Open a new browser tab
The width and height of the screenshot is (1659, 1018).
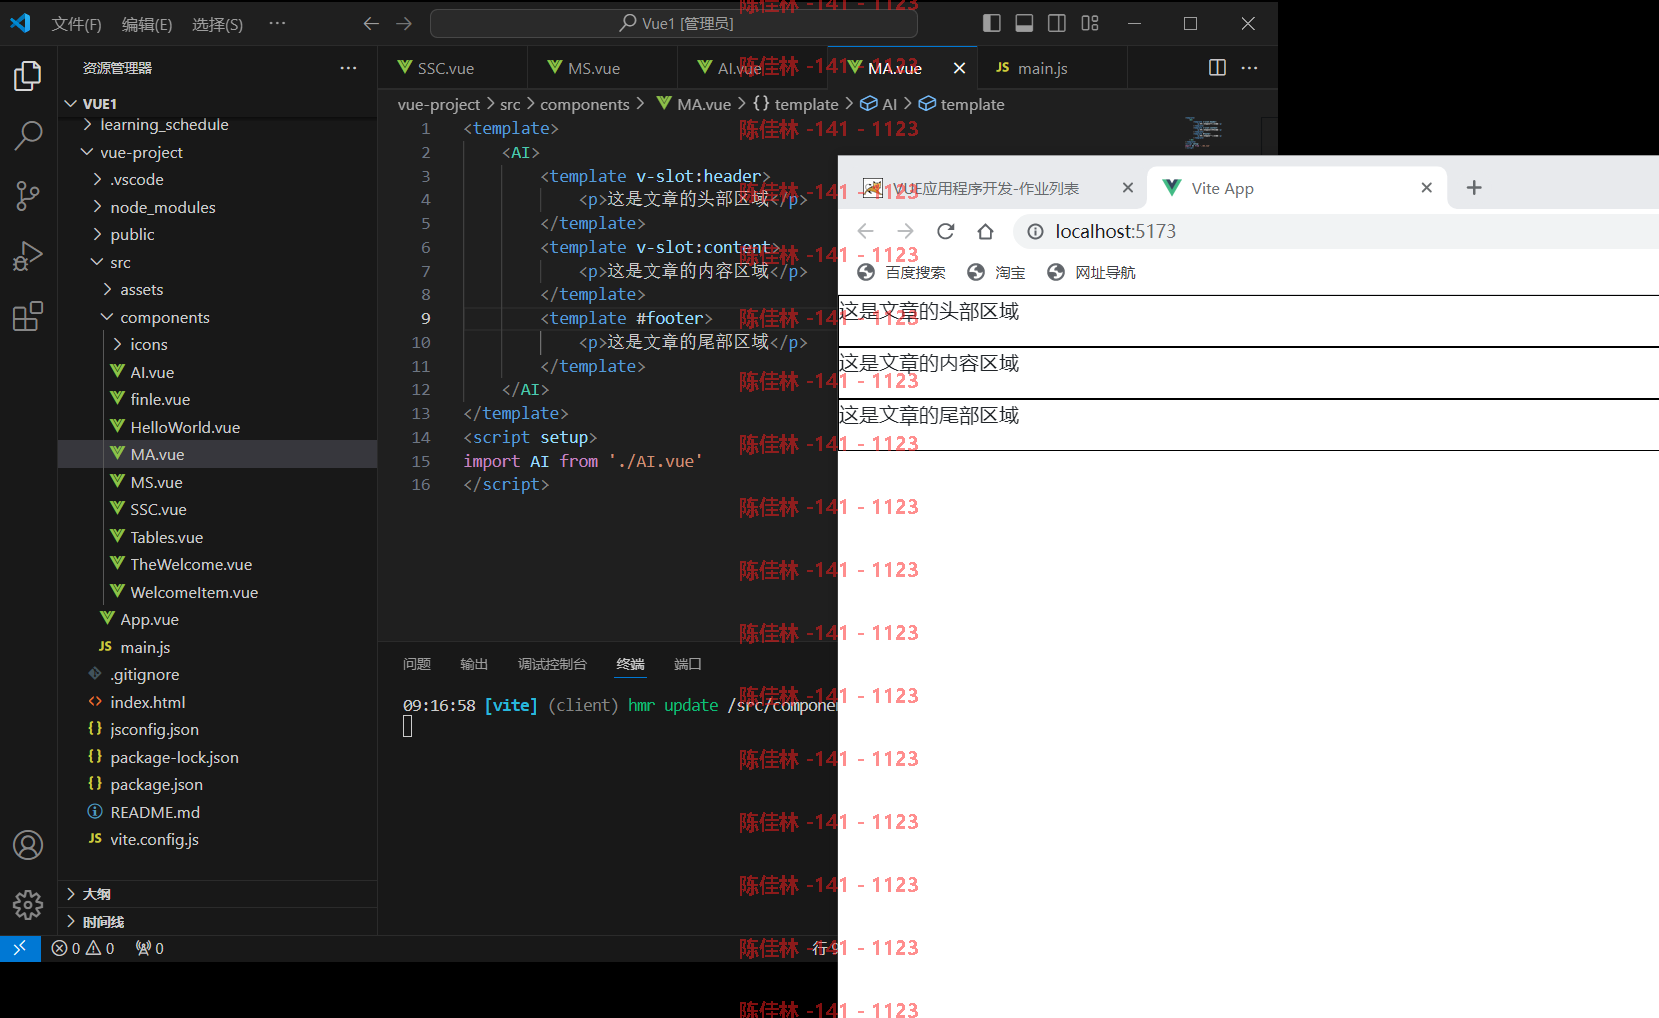1474,187
